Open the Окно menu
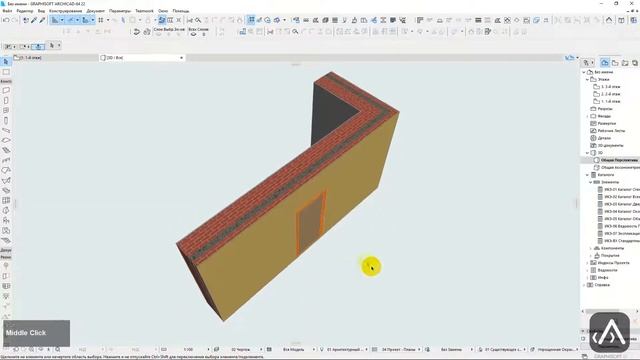The height and width of the screenshot is (360, 640). pyautogui.click(x=163, y=11)
